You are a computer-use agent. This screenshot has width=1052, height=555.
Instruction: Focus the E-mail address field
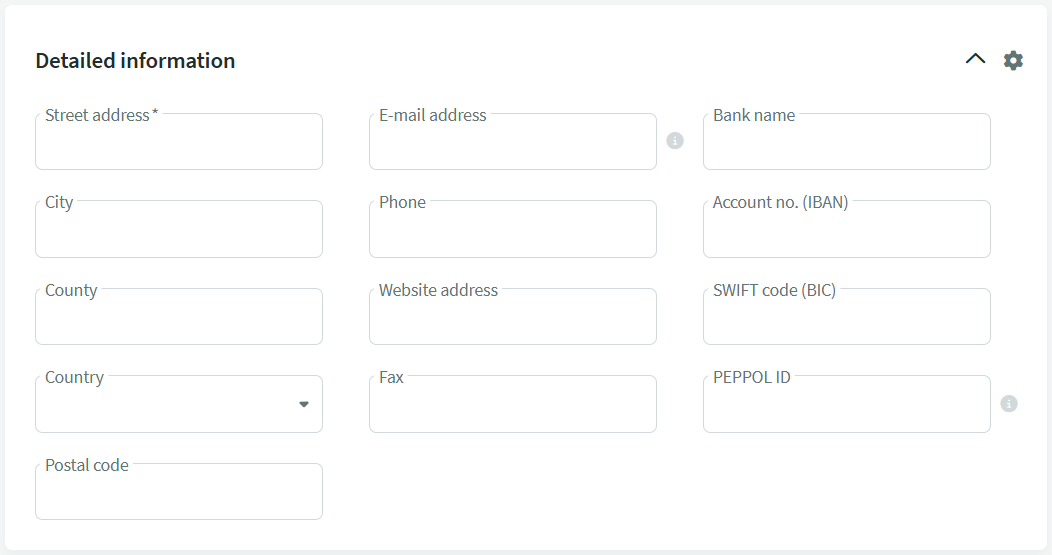click(x=513, y=145)
